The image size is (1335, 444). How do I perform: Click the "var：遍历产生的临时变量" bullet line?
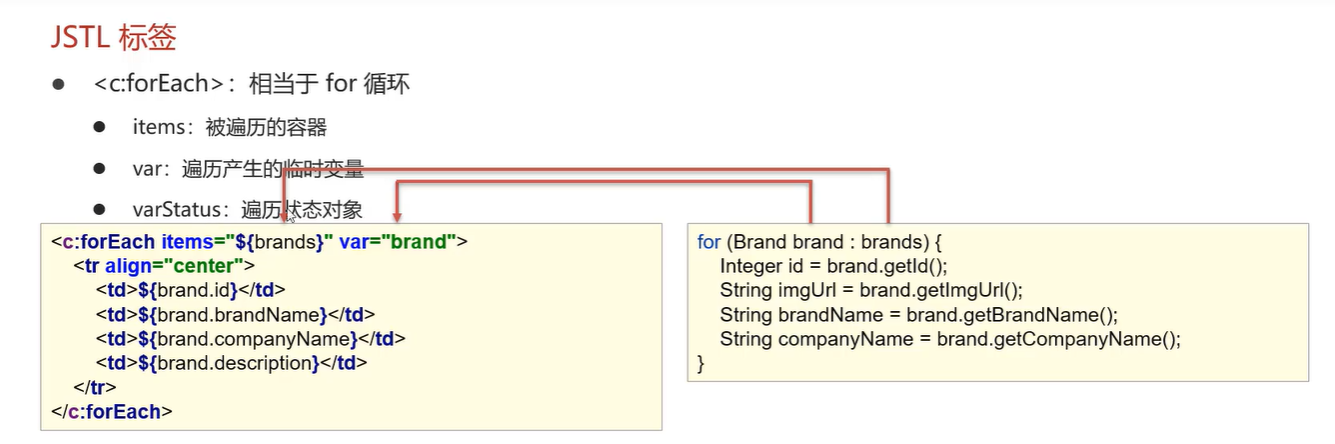(x=247, y=169)
